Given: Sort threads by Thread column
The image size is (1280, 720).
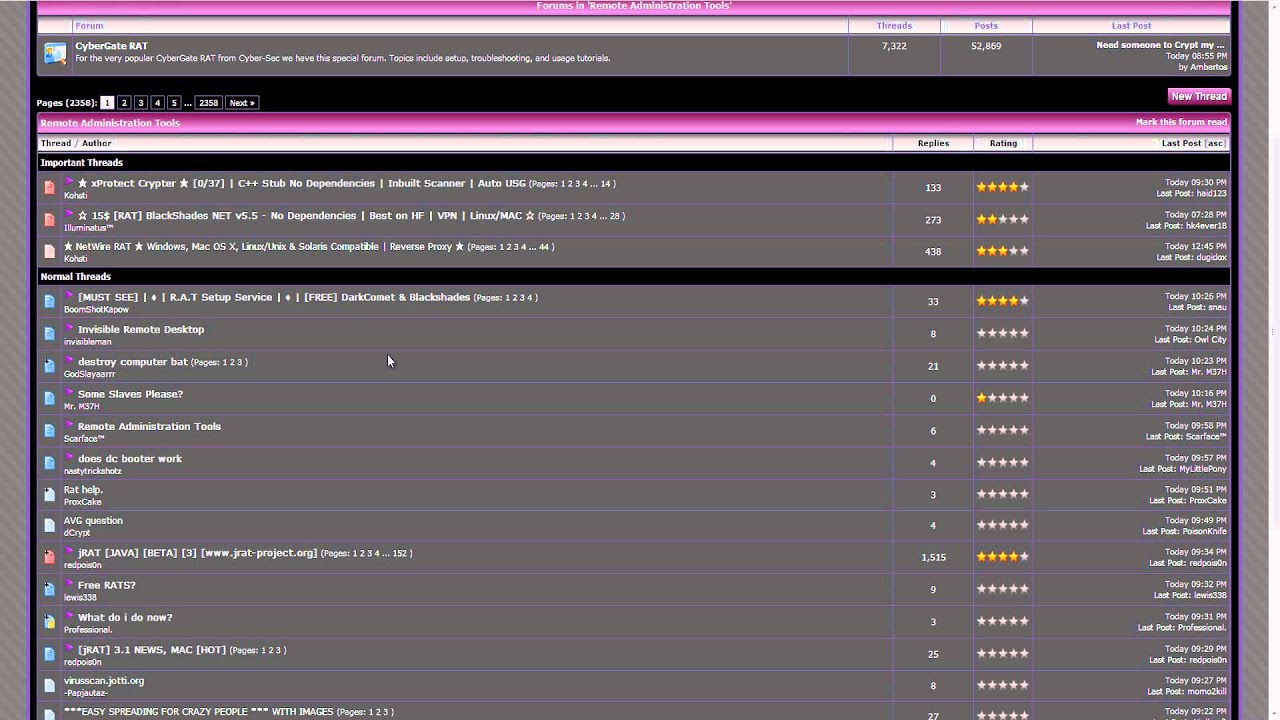Looking at the screenshot, I should 56,143.
